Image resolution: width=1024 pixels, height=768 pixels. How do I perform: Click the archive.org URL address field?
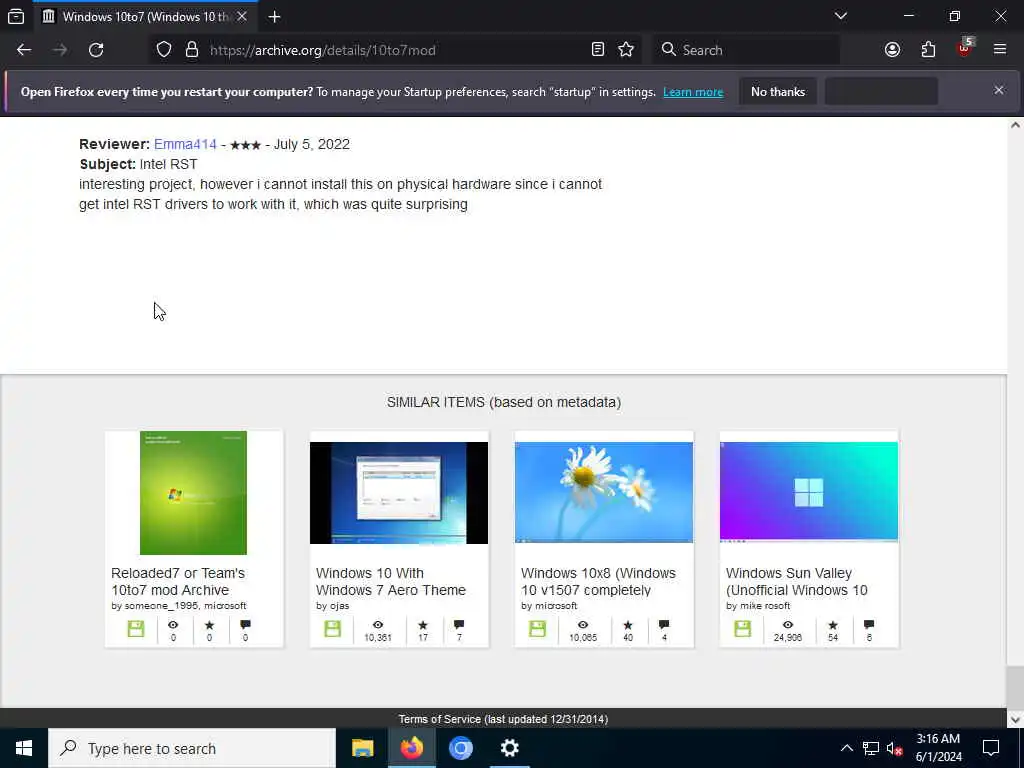[397, 50]
